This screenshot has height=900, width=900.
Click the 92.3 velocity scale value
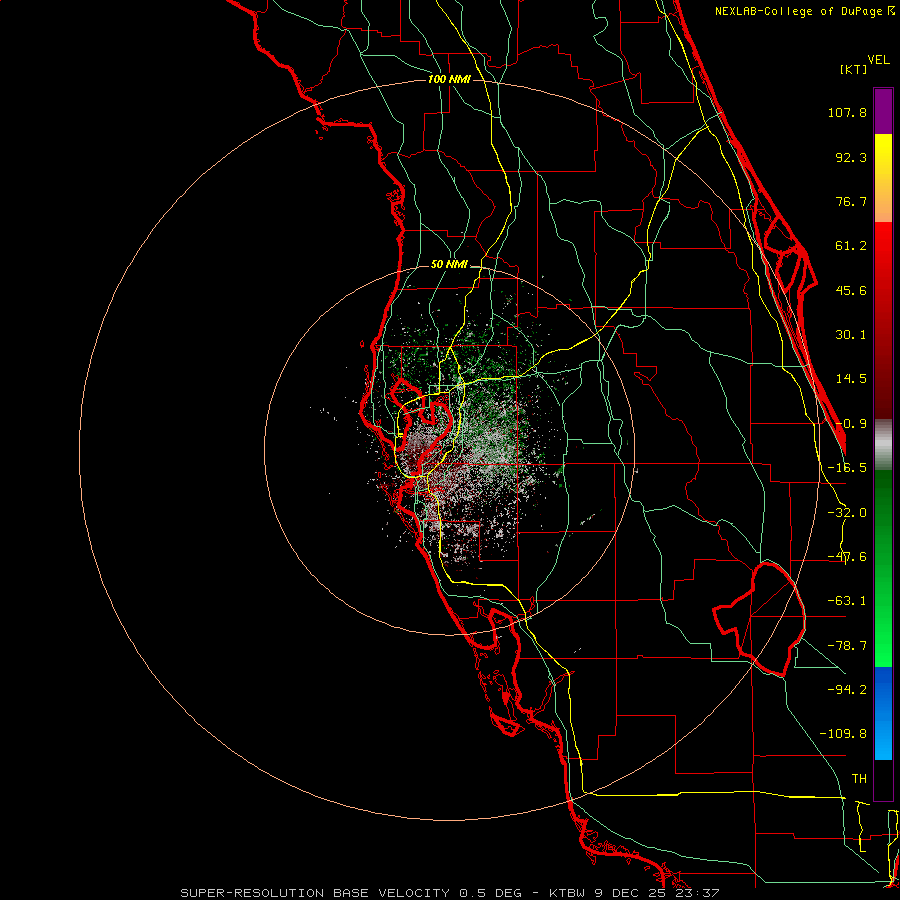[851, 157]
